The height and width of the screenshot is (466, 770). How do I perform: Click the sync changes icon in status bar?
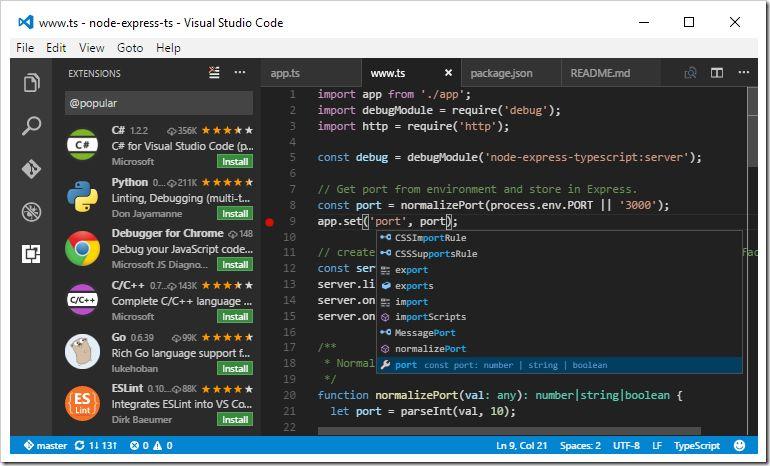(x=80, y=446)
